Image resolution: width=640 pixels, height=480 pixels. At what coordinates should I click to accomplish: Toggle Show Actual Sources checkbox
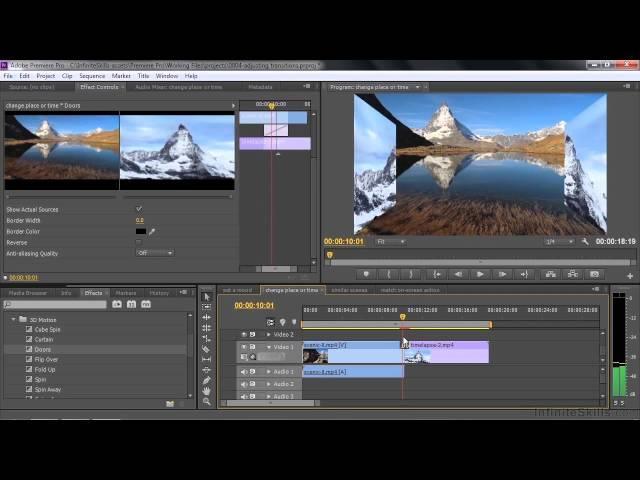click(x=139, y=209)
